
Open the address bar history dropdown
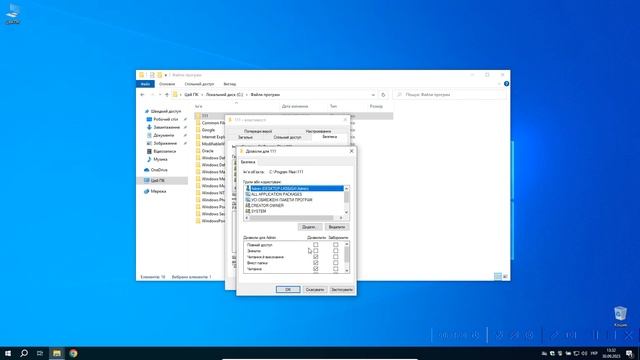pyautogui.click(x=373, y=95)
